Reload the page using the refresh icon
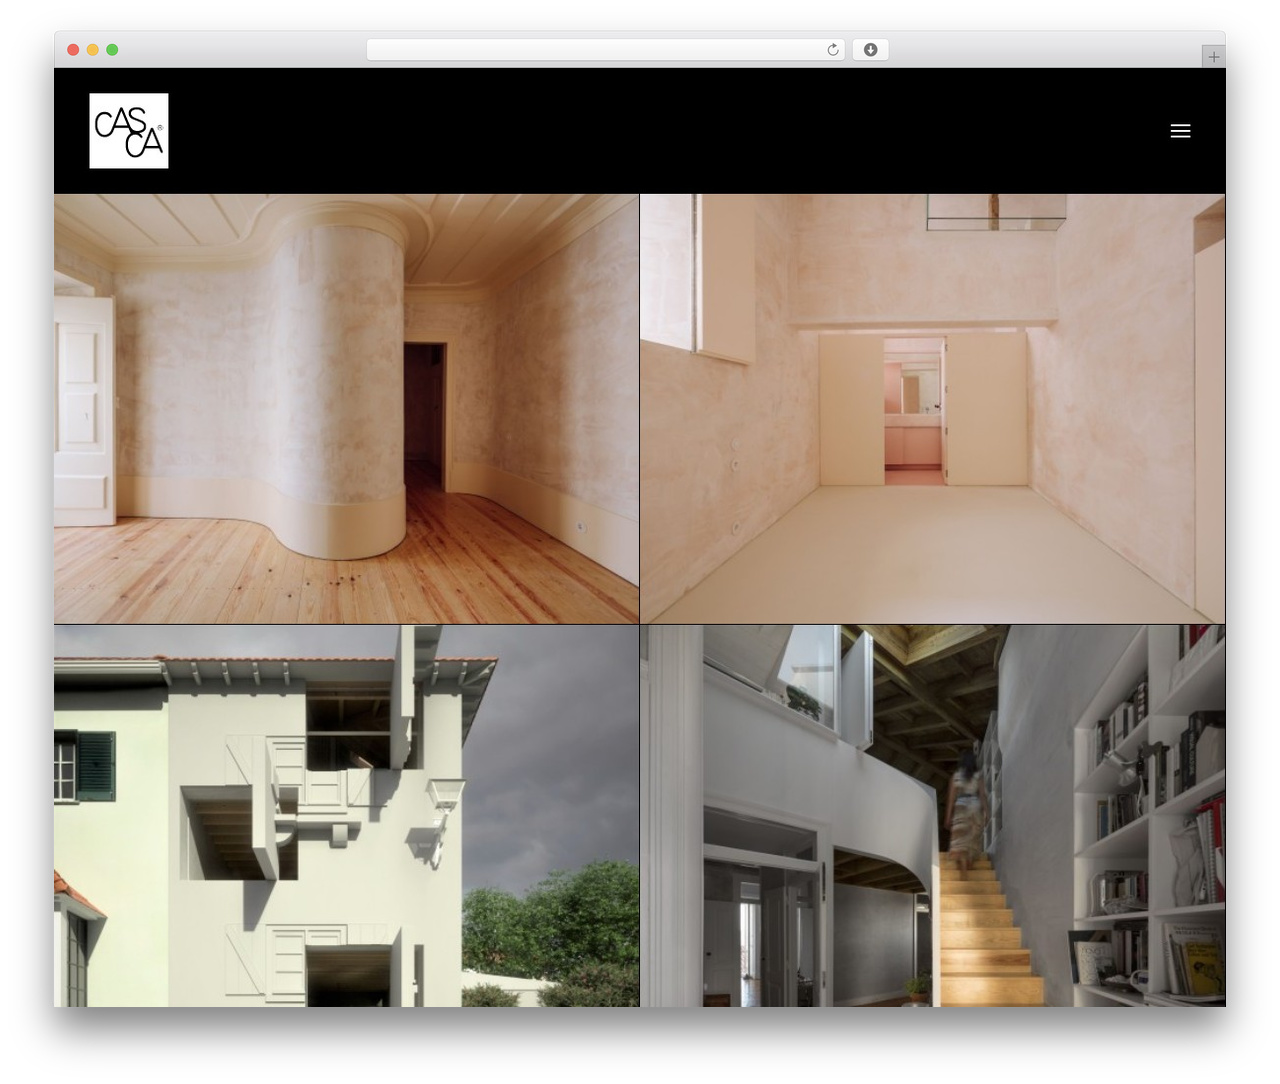Screen dimensions: 1280x1084 tap(833, 50)
